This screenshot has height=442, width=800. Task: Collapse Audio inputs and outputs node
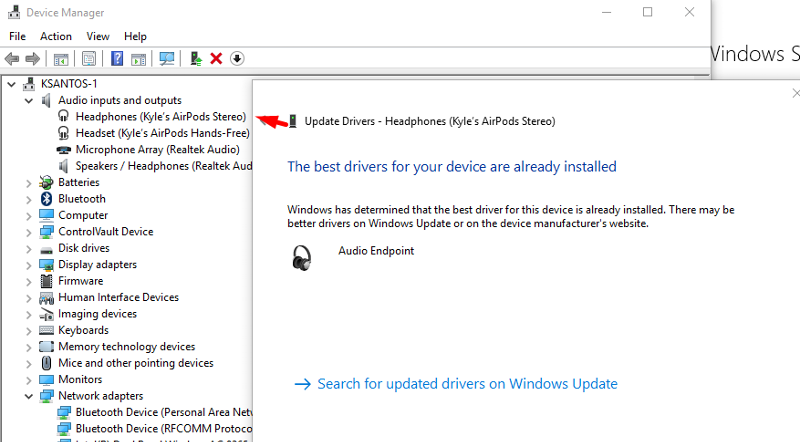tap(29, 101)
